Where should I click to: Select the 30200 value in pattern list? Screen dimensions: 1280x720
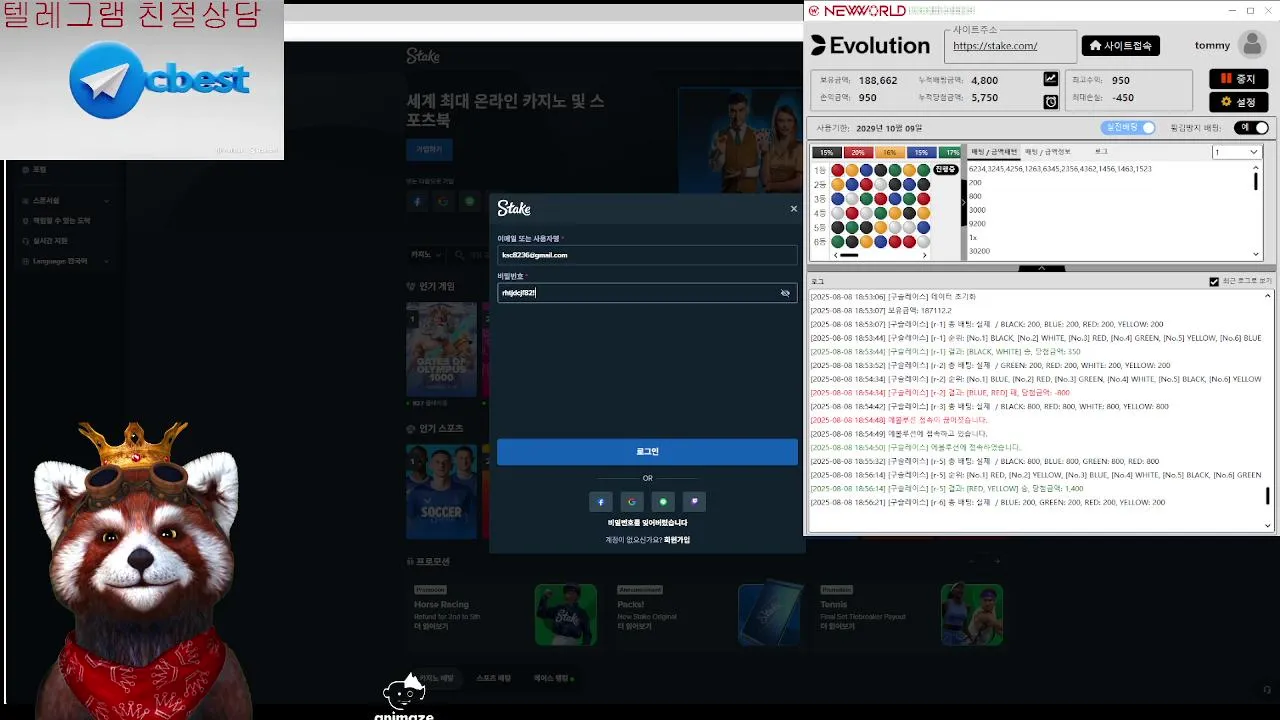click(x=979, y=251)
